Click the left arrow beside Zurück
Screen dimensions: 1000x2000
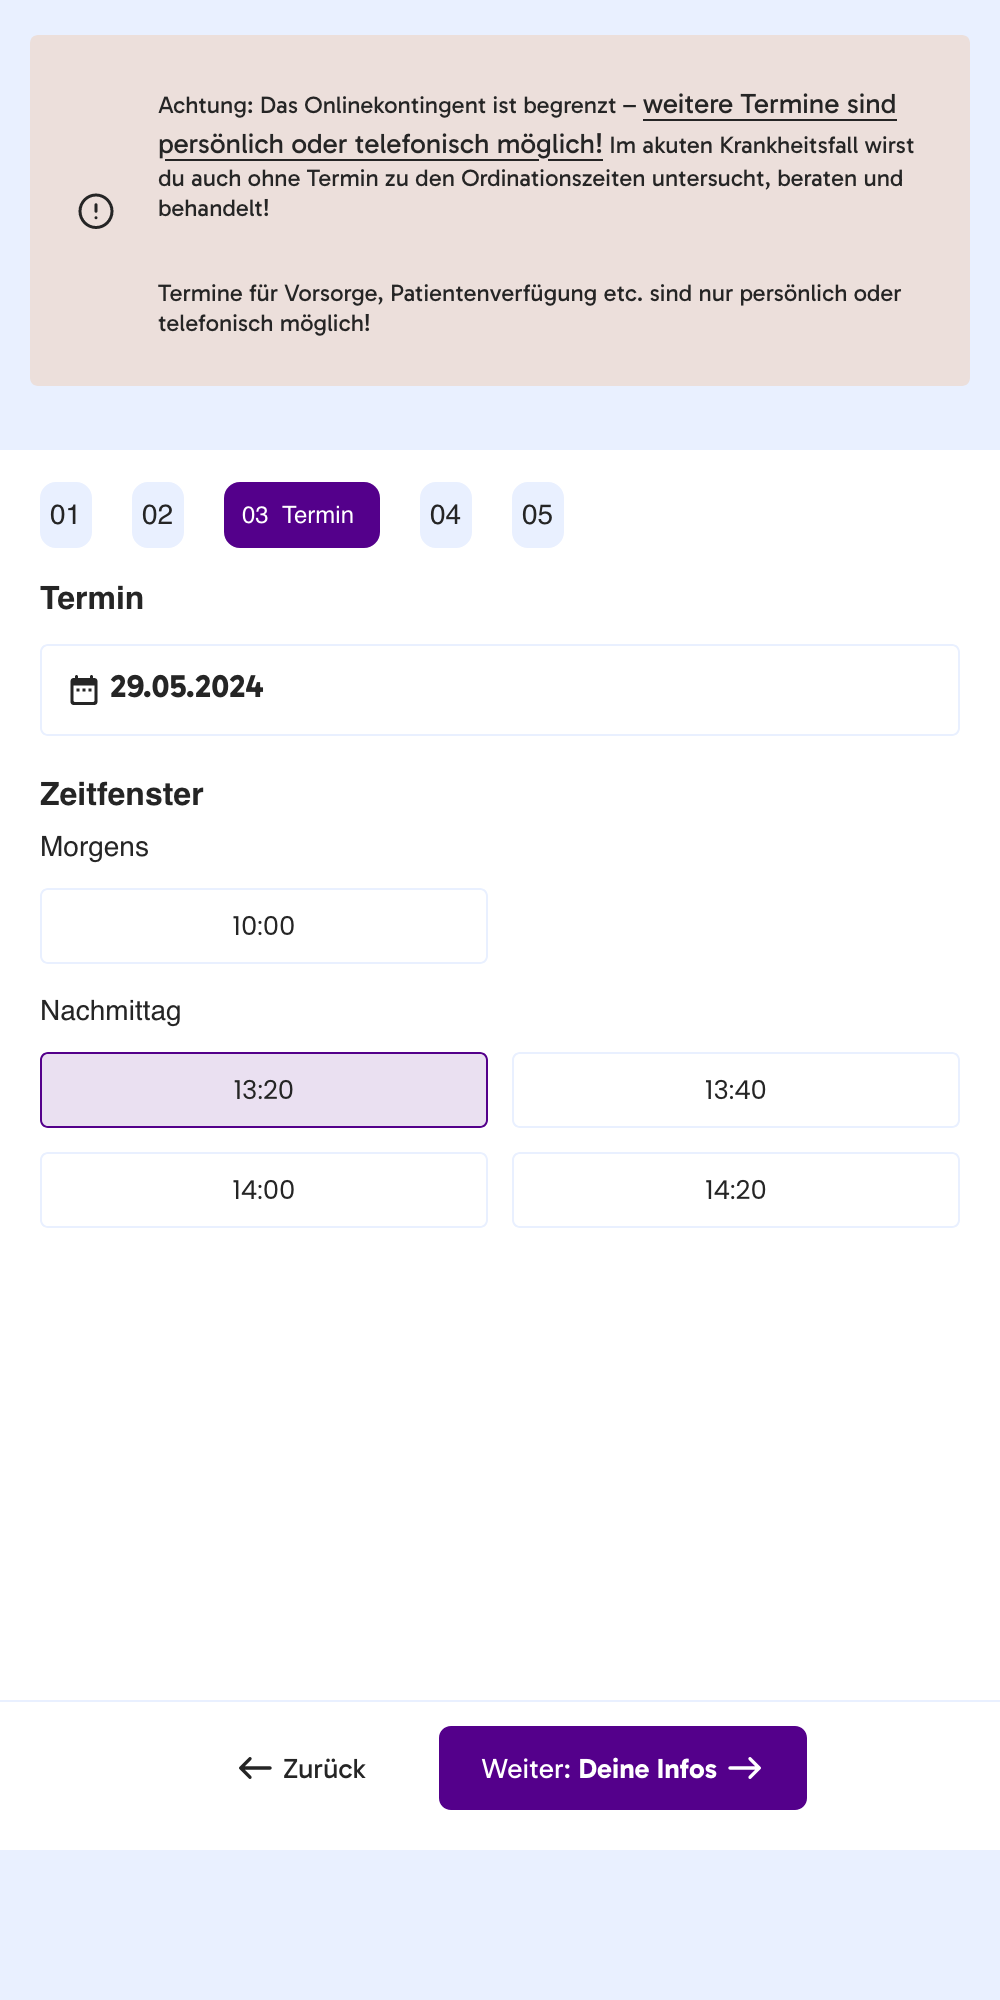[255, 1768]
